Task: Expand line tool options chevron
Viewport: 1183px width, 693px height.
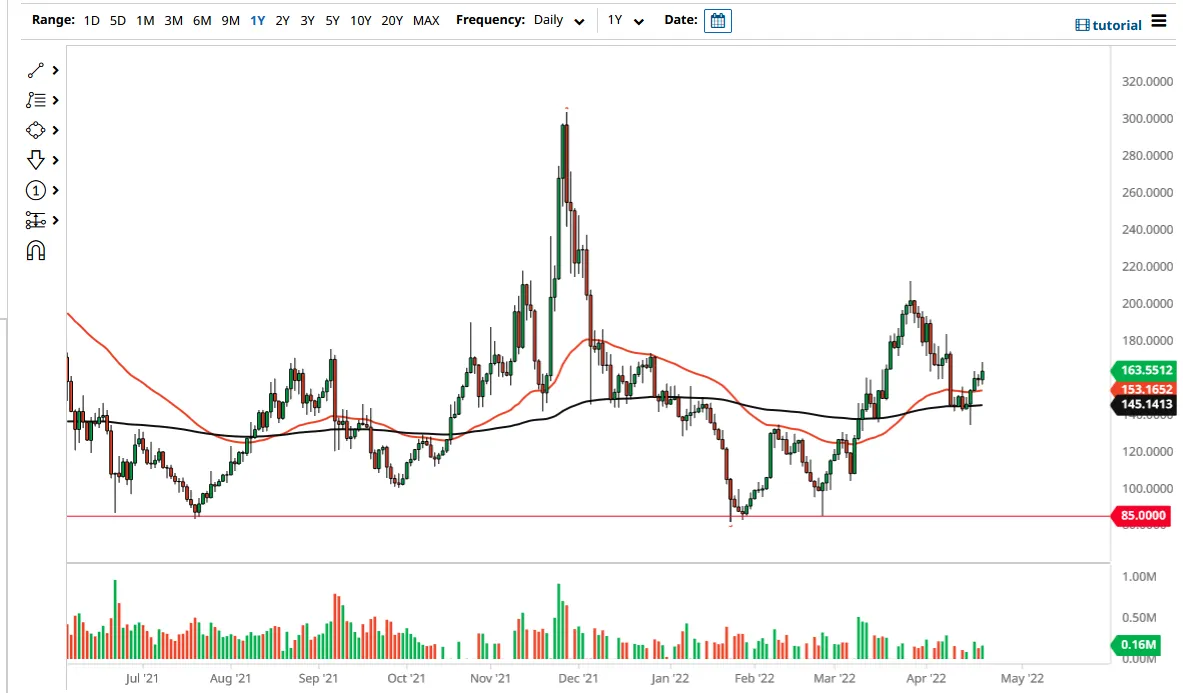Action: coord(55,70)
